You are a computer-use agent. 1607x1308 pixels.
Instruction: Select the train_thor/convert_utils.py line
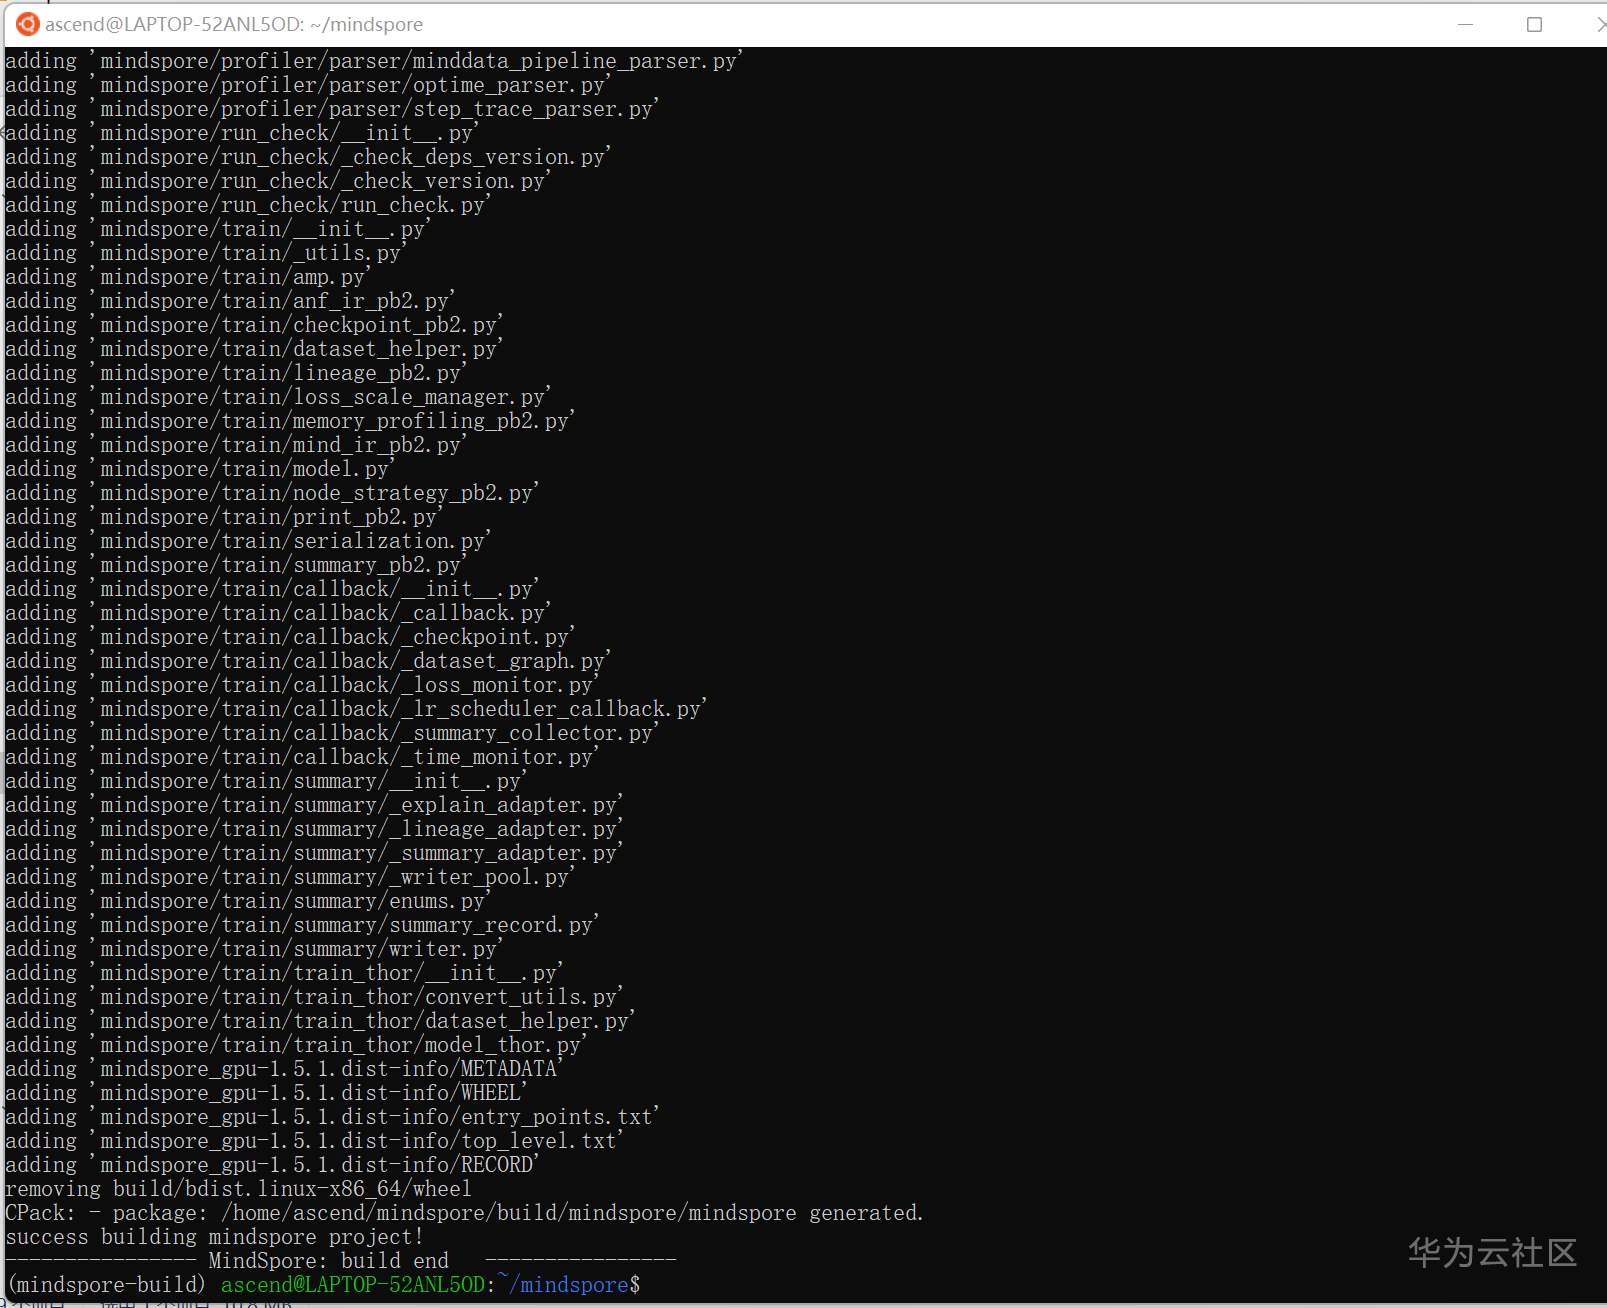[314, 997]
